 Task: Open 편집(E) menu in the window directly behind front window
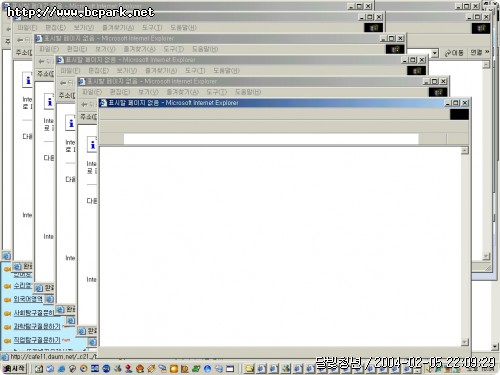tap(120, 92)
